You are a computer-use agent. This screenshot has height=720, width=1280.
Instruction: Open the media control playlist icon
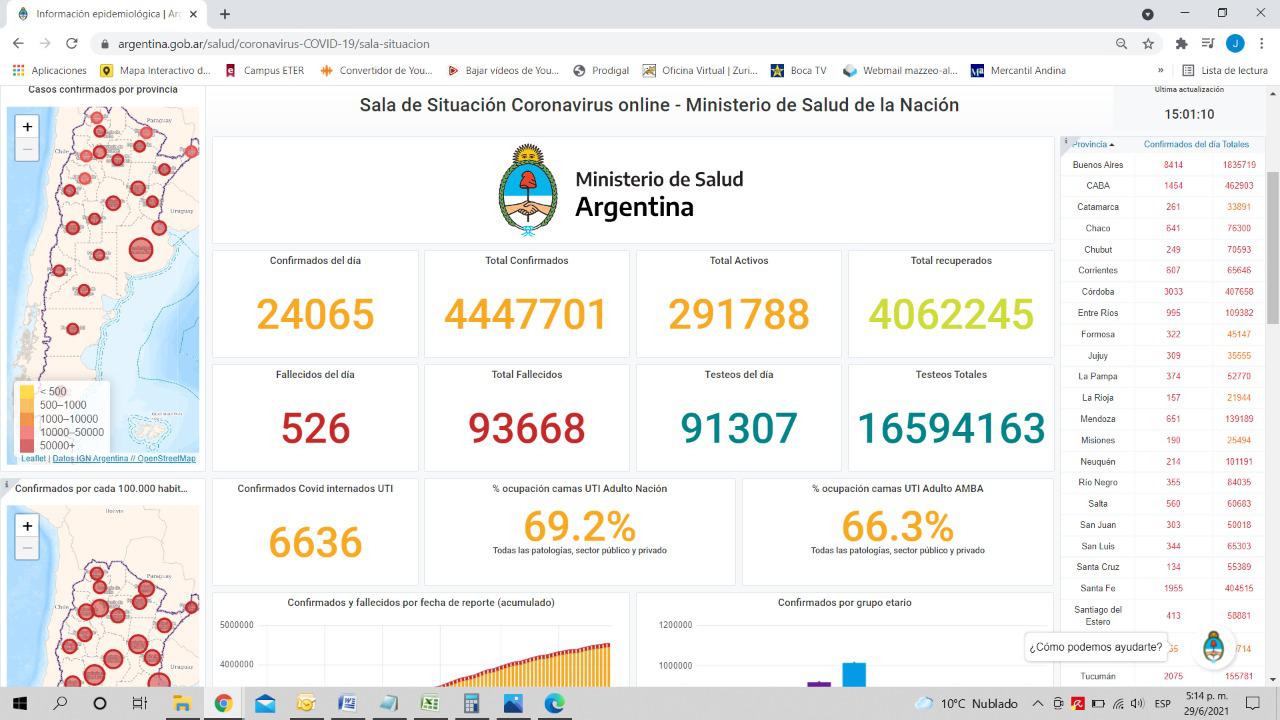[1208, 44]
